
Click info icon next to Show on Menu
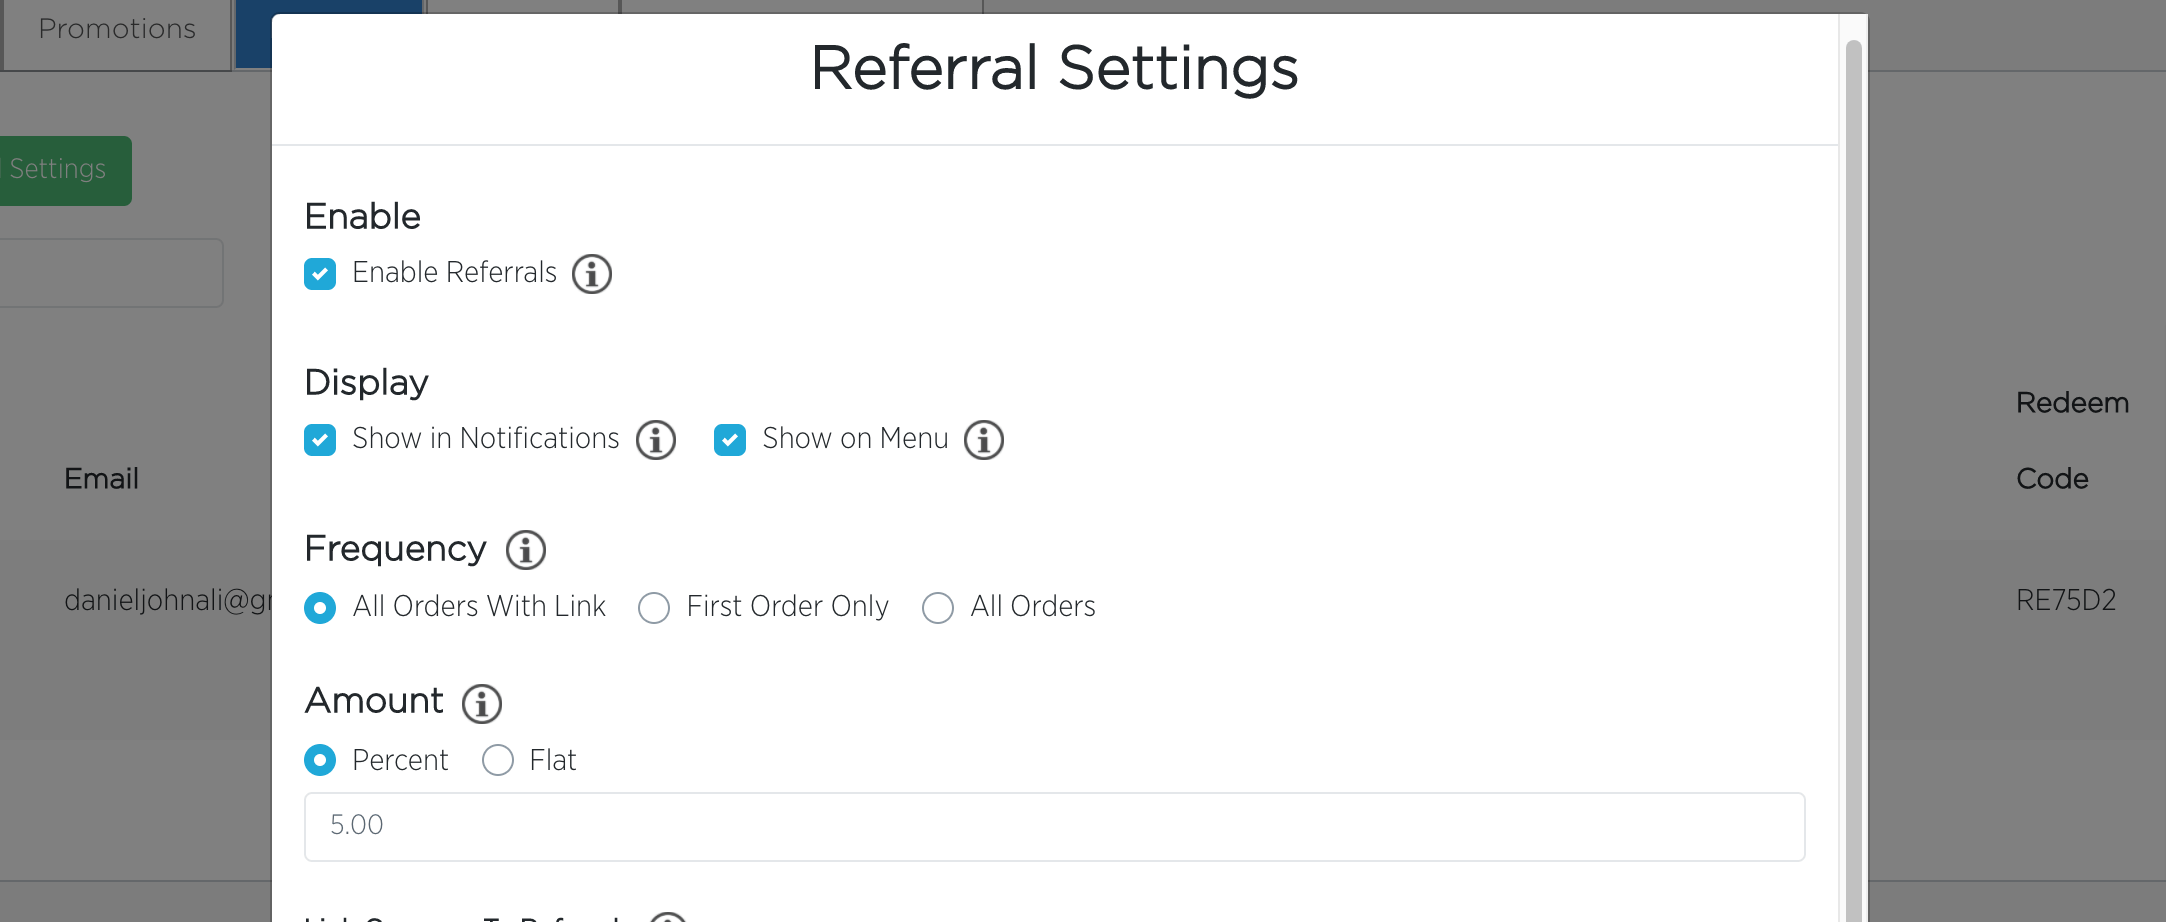(984, 440)
